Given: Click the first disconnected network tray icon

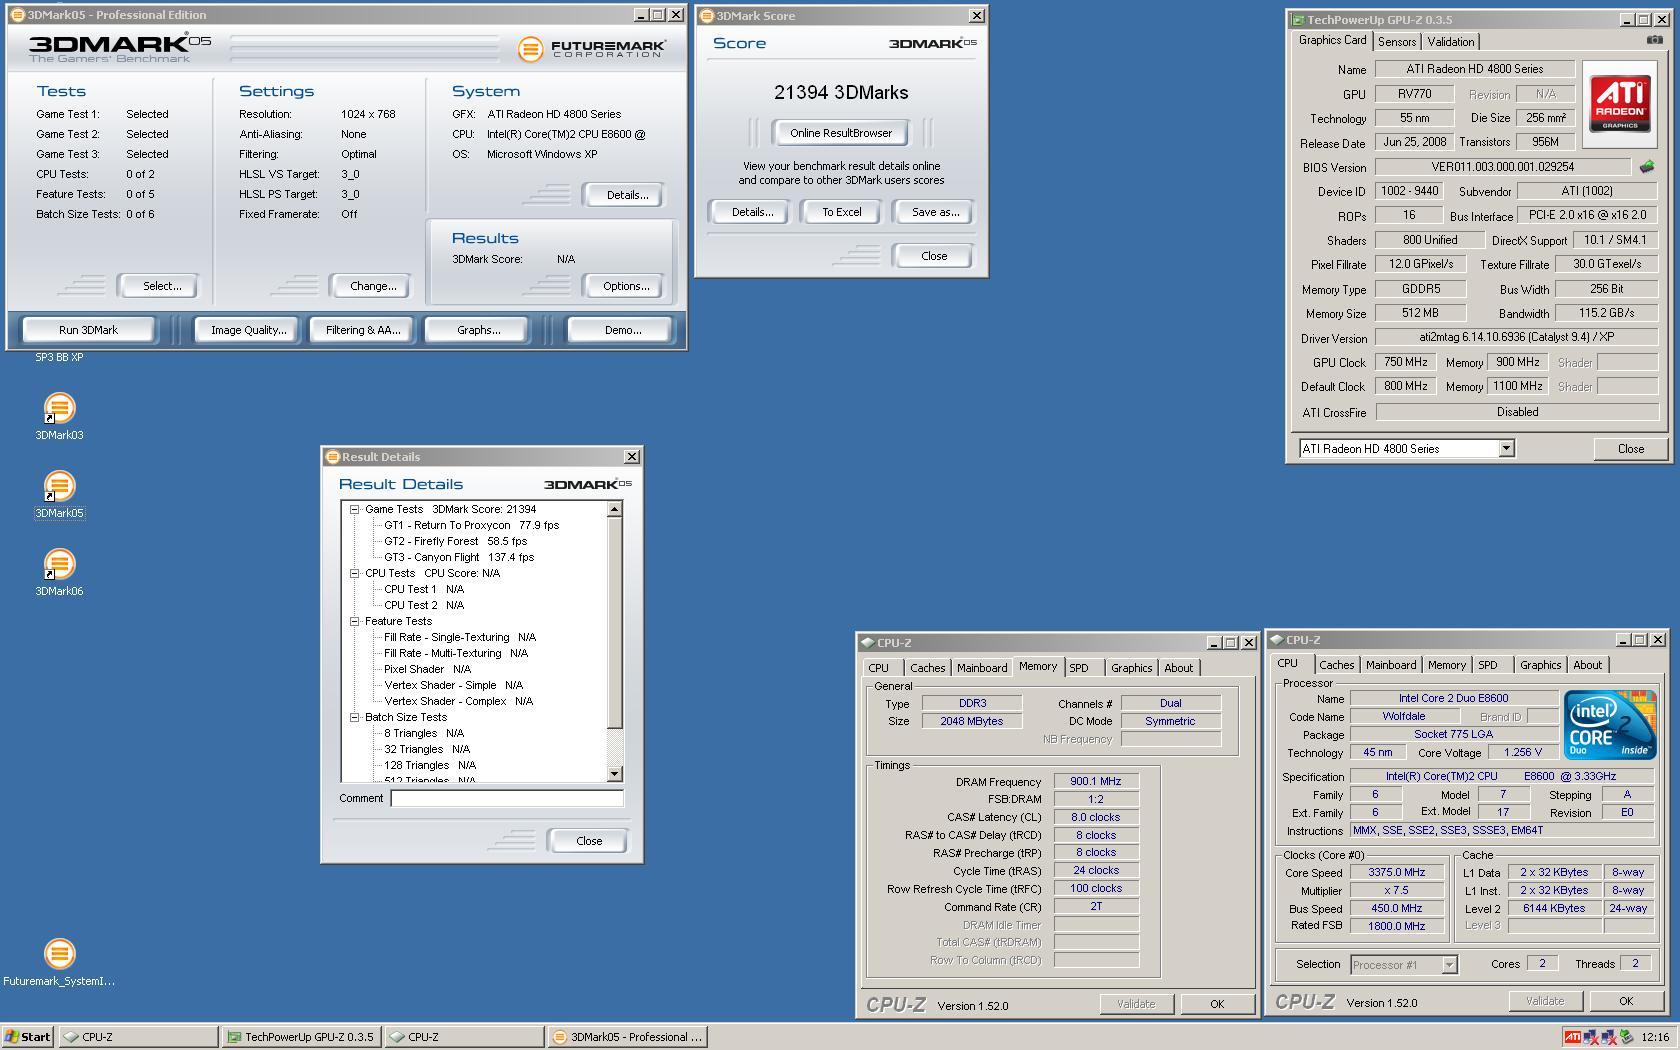Looking at the screenshot, I should [x=1591, y=1037].
